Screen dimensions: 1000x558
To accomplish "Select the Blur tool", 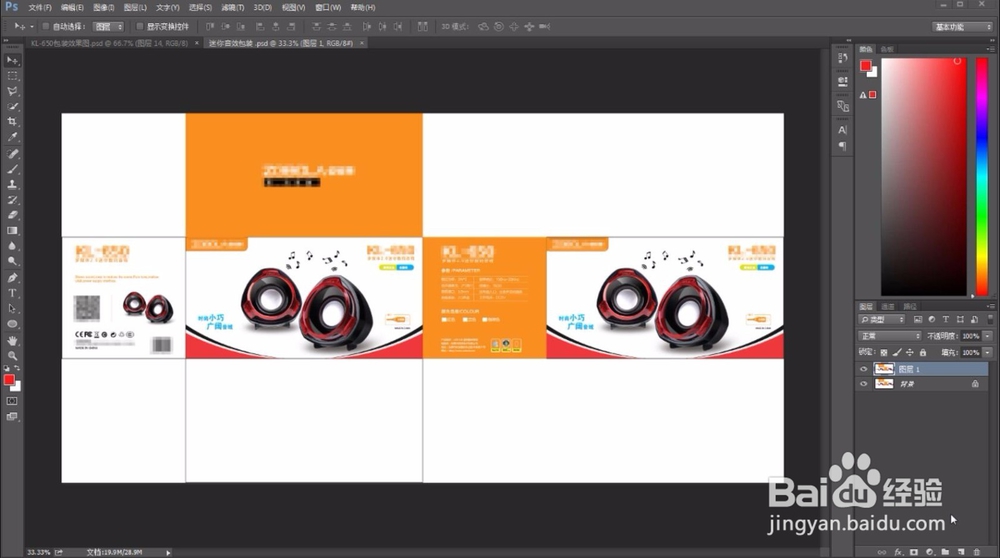I will coord(12,246).
